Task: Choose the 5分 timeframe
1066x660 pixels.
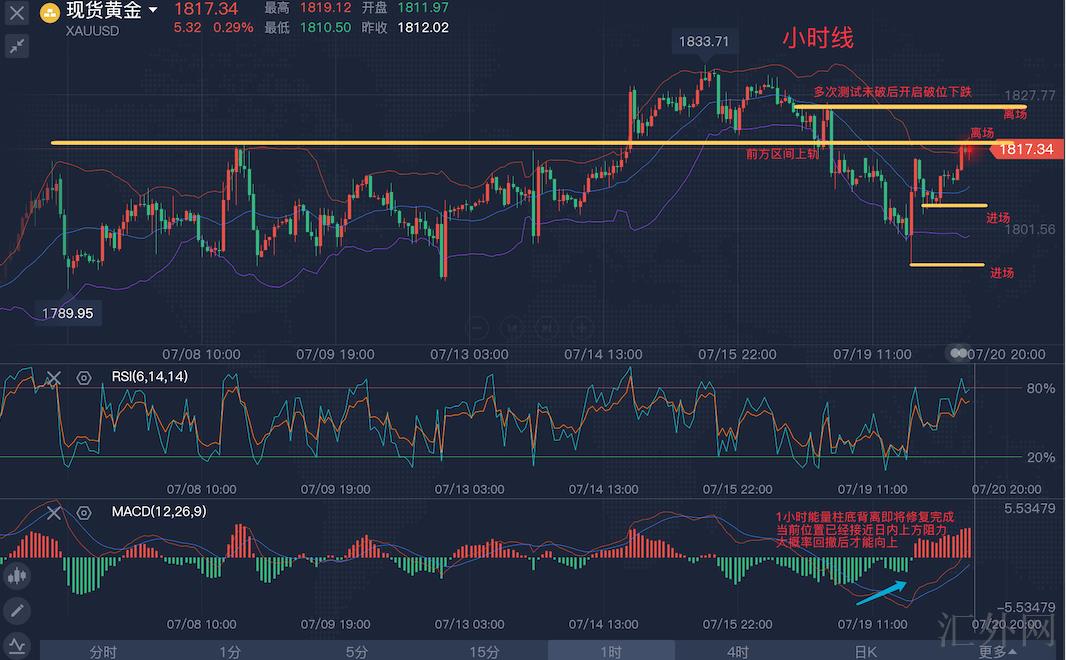Action: point(357,651)
